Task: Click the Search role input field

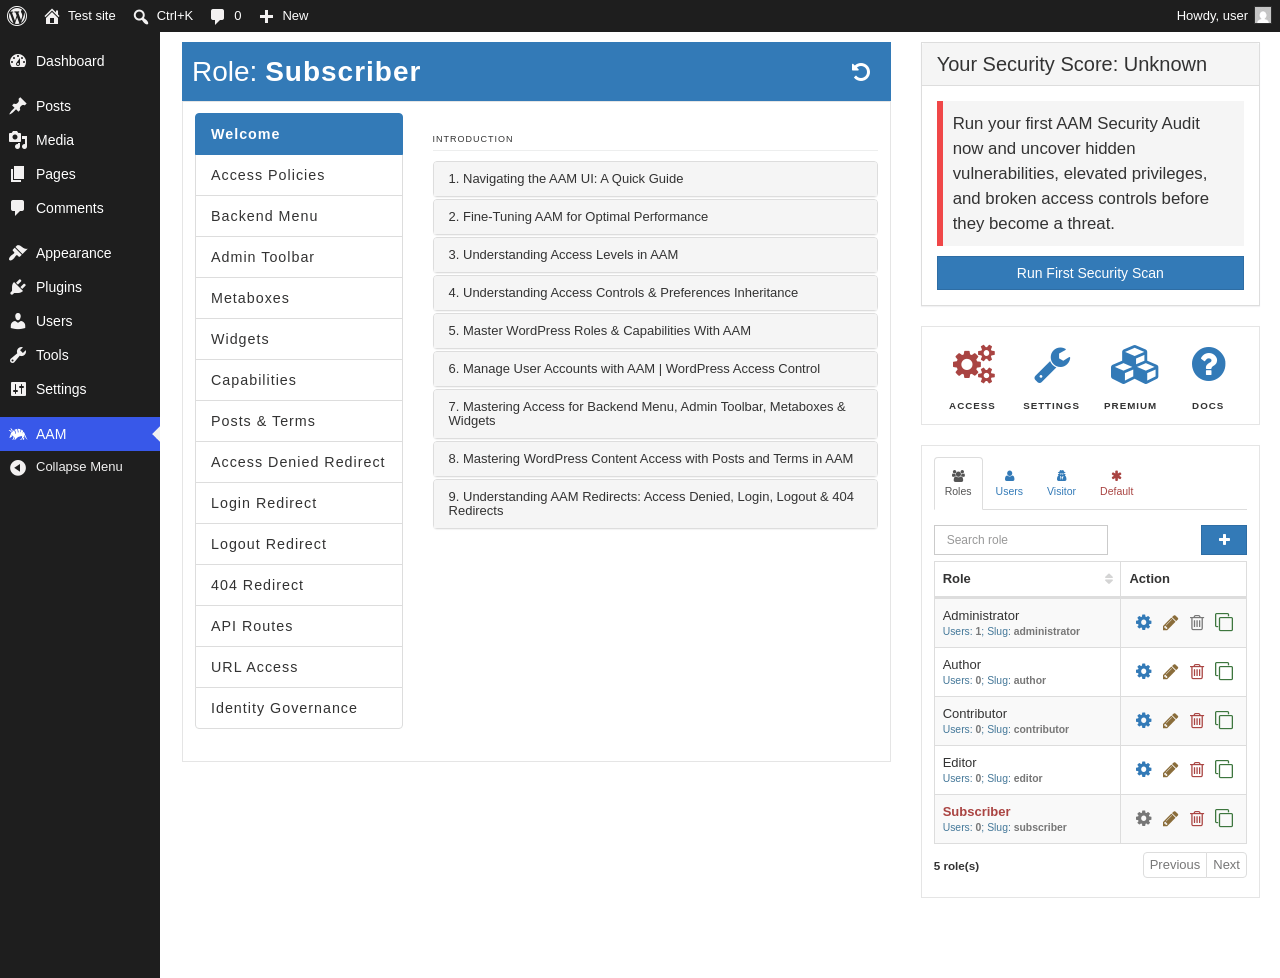Action: click(x=1021, y=540)
